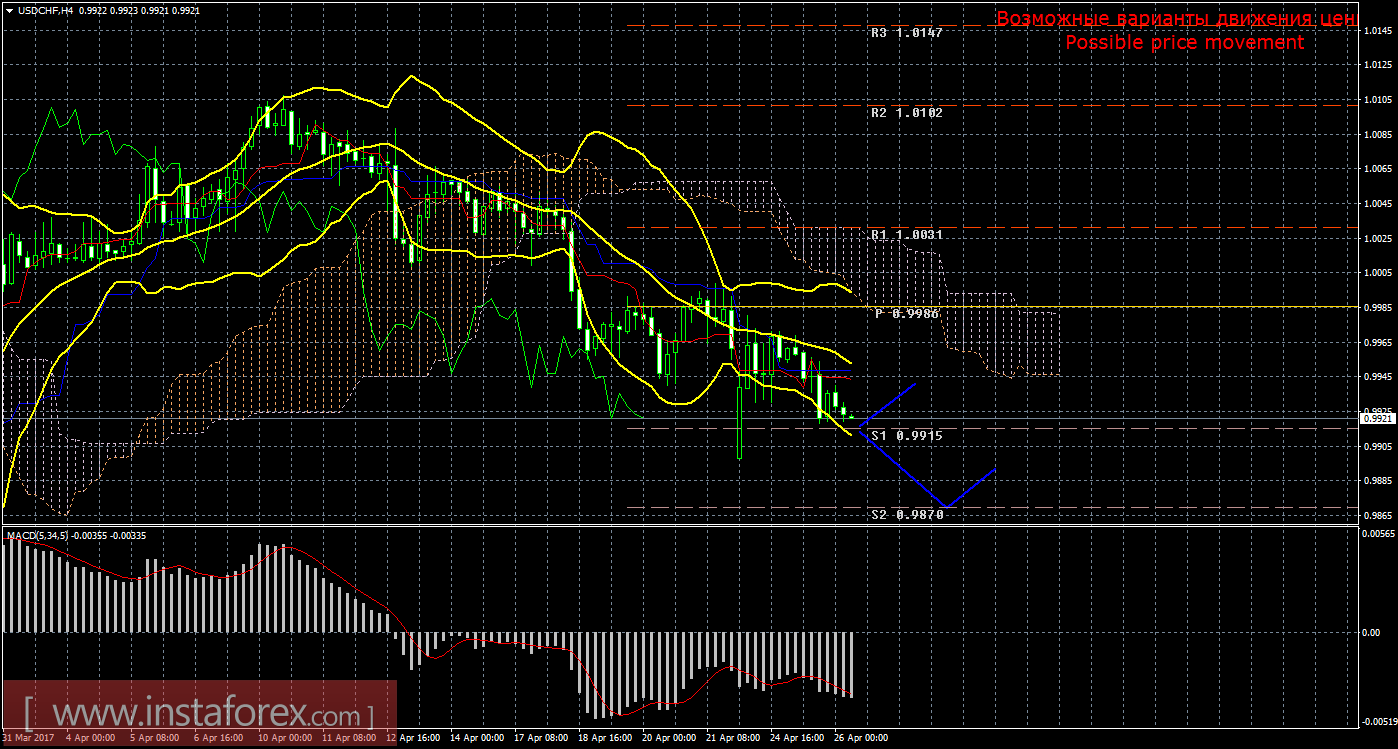Click the 31 Mar 2017 date label
Viewport: 1398px width, 749px height.
coord(28,739)
